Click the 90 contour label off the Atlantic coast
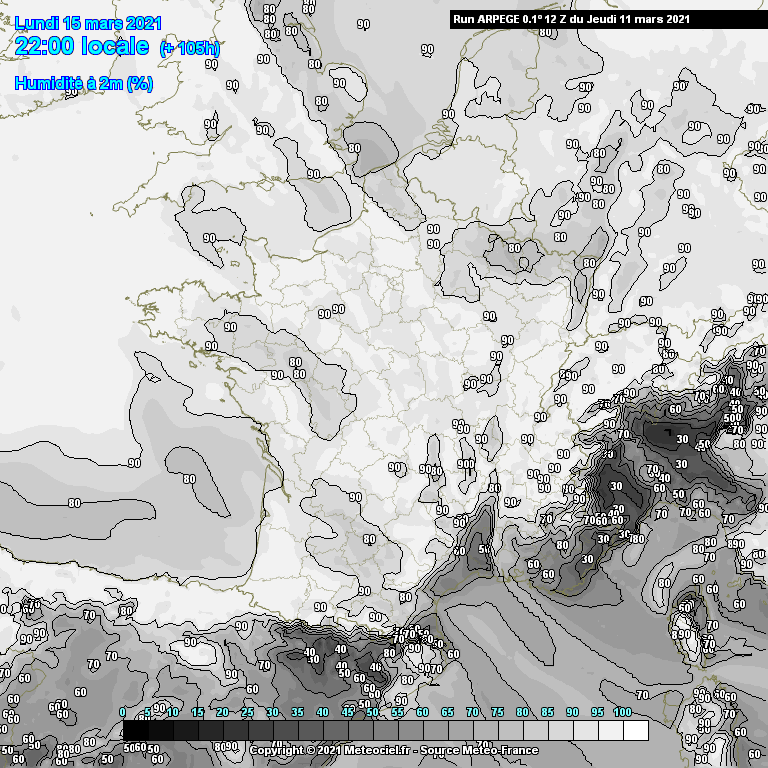The image size is (768, 768). [134, 463]
